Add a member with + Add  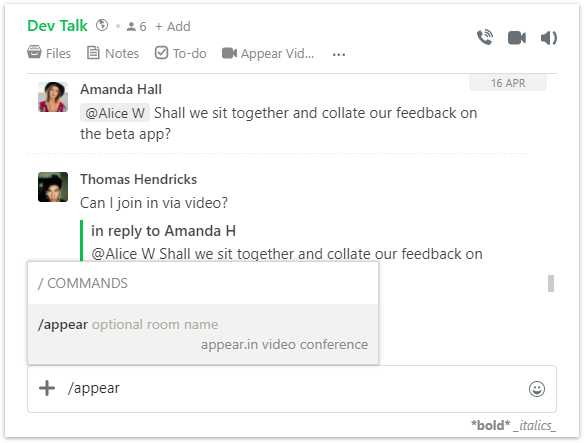[x=173, y=26]
